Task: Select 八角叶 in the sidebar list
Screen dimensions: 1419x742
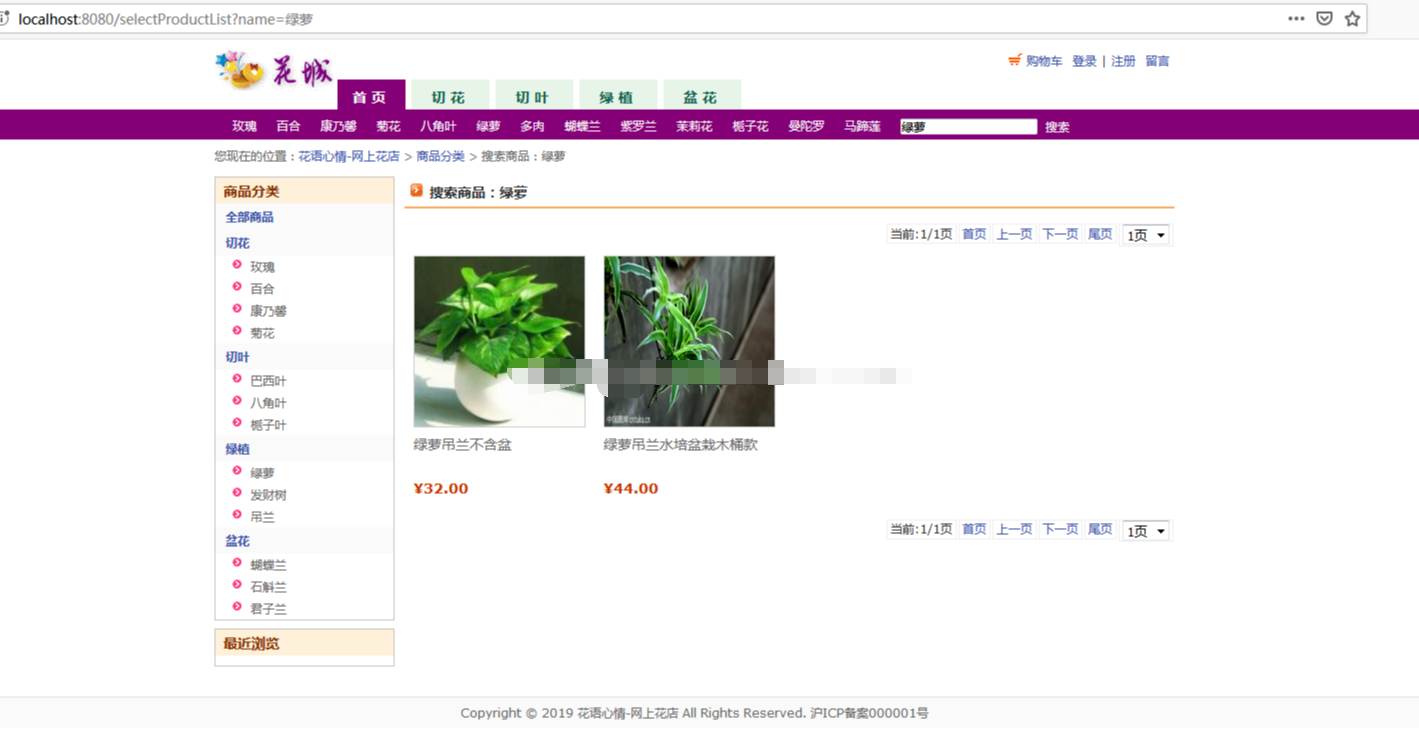Action: (268, 403)
